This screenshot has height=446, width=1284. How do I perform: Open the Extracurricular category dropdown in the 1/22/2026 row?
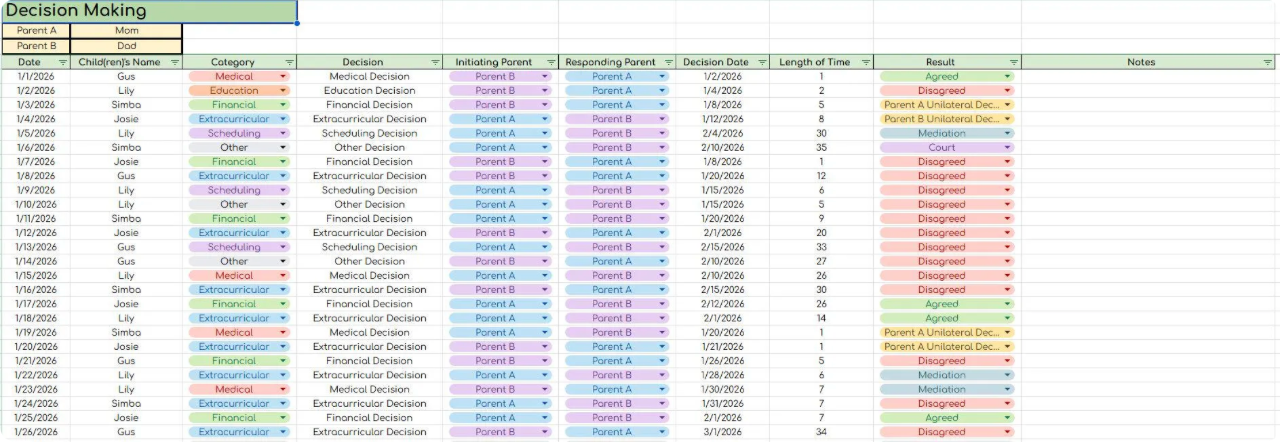pyautogui.click(x=283, y=375)
